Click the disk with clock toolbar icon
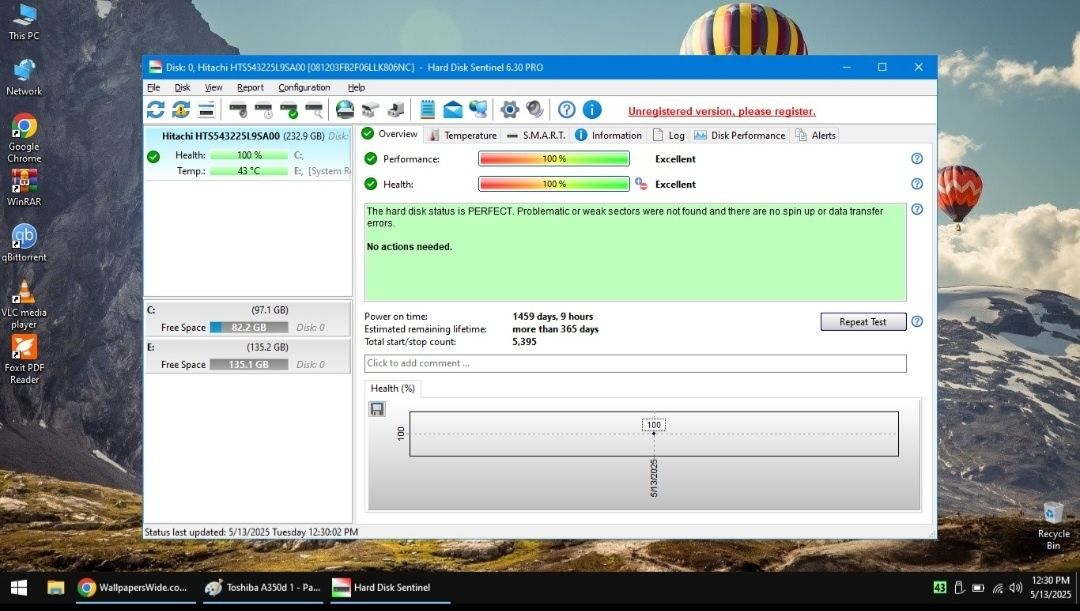 [263, 110]
